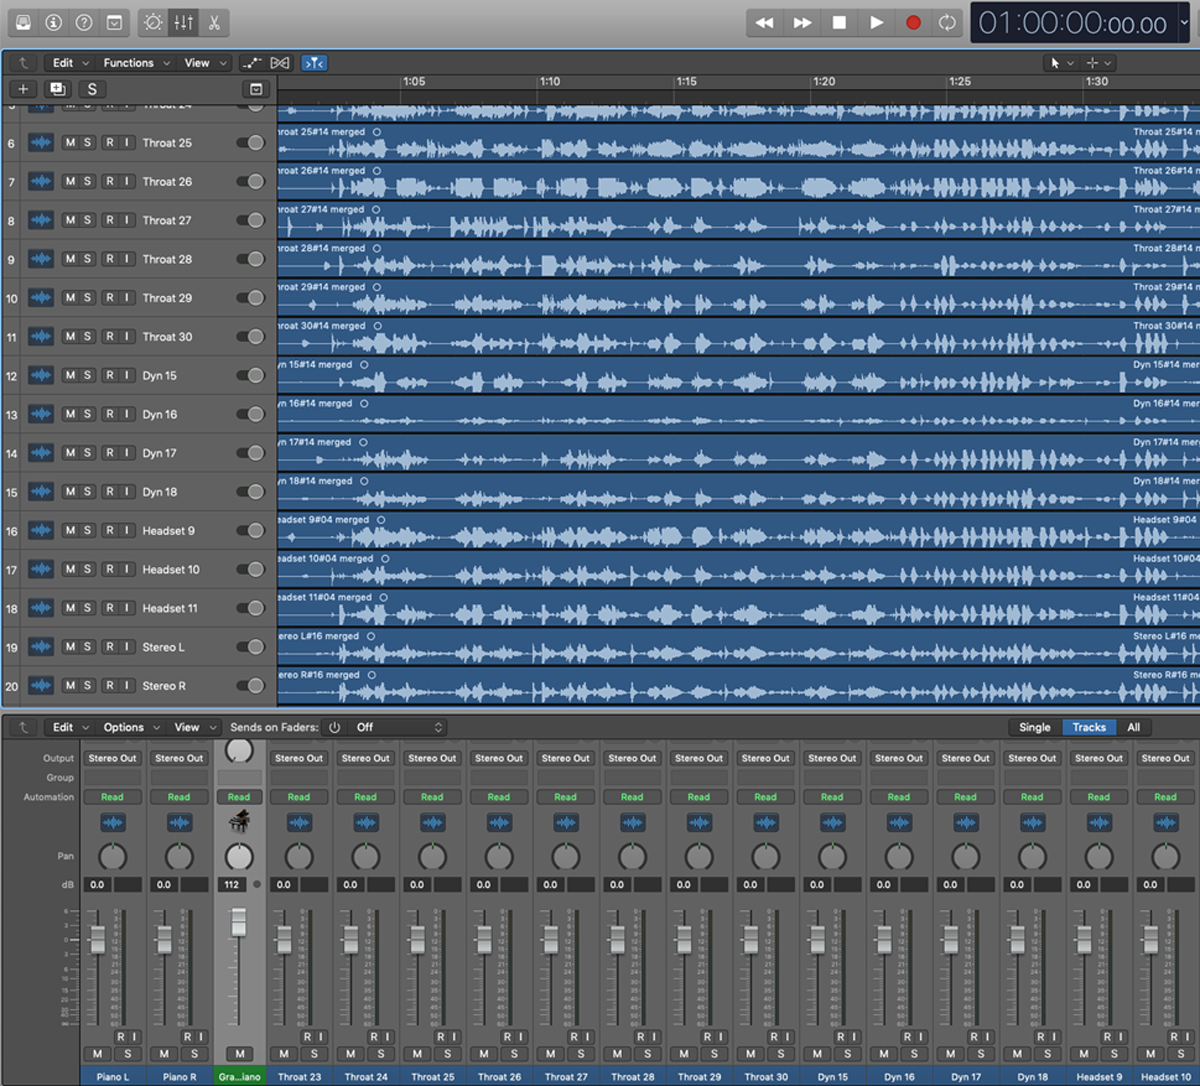Switch mixer view to All
The width and height of the screenshot is (1200, 1086).
pos(1133,727)
